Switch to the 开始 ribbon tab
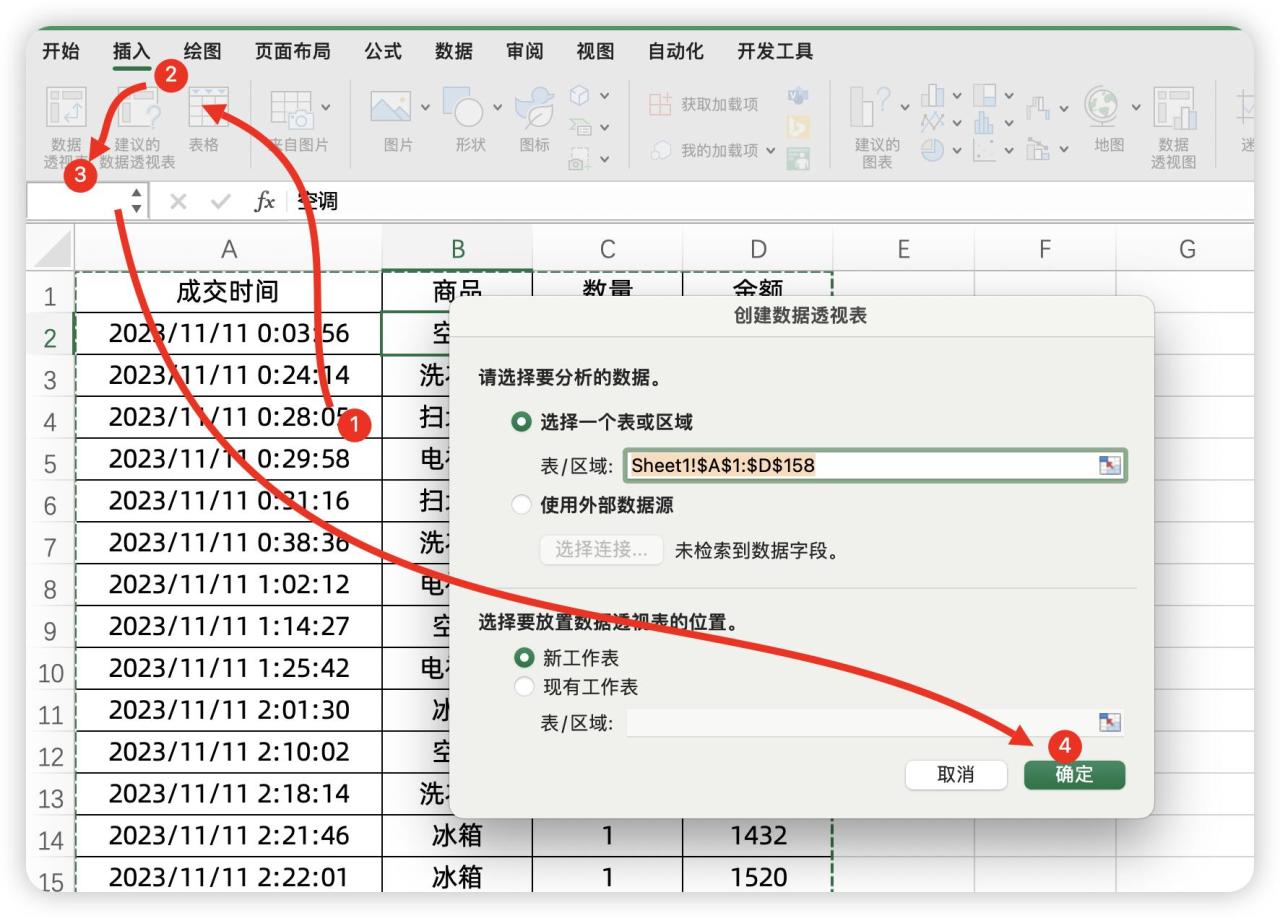The height and width of the screenshot is (918, 1280). click(x=61, y=51)
